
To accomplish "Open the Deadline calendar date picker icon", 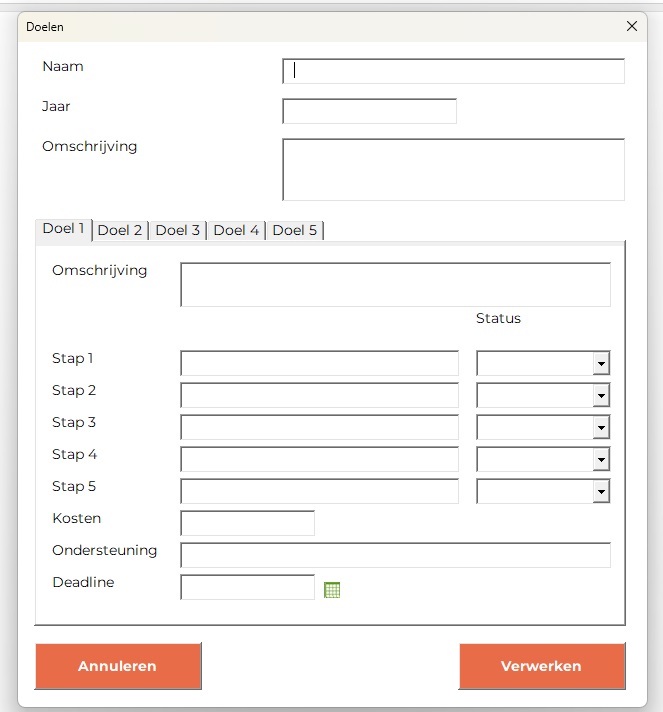I will tap(333, 590).
